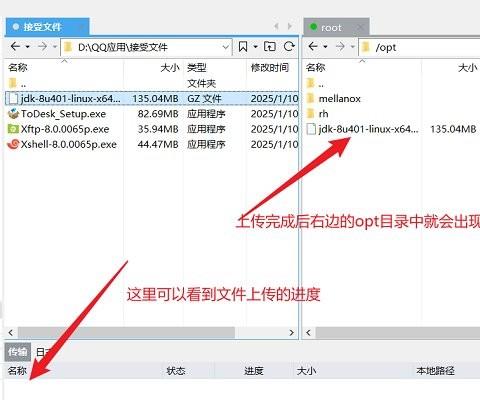Click the remote pane forward arrow
This screenshot has height=400, width=480.
pos(340,46)
